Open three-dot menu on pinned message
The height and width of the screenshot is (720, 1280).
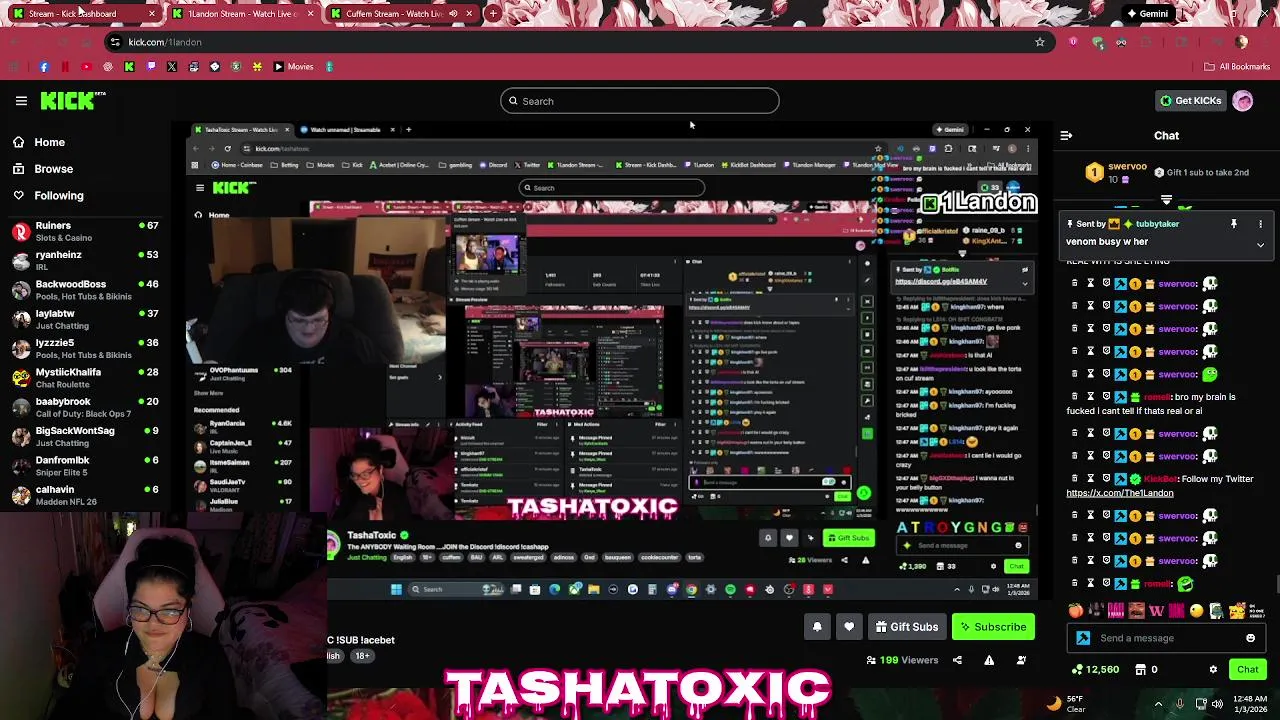(x=1260, y=224)
